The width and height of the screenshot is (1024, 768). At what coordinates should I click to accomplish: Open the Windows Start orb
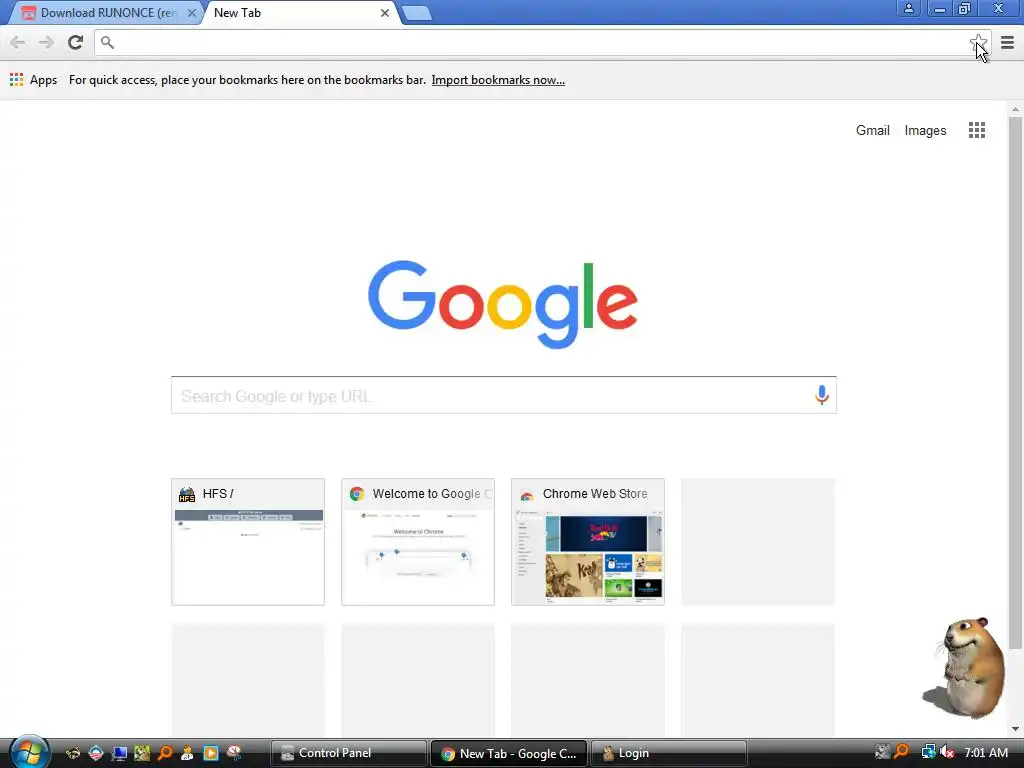click(29, 752)
